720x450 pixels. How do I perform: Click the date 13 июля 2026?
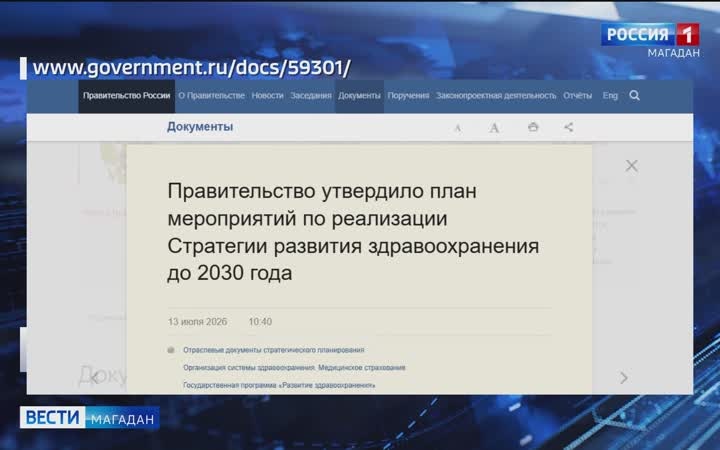197,322
